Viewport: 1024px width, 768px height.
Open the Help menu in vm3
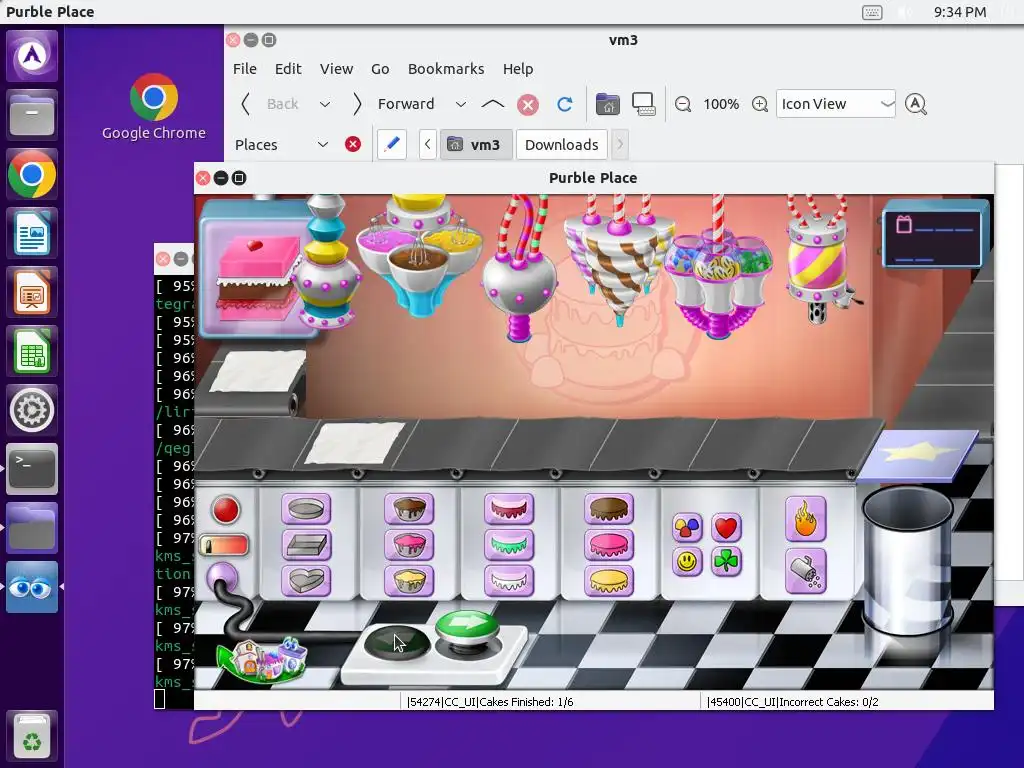pyautogui.click(x=518, y=69)
